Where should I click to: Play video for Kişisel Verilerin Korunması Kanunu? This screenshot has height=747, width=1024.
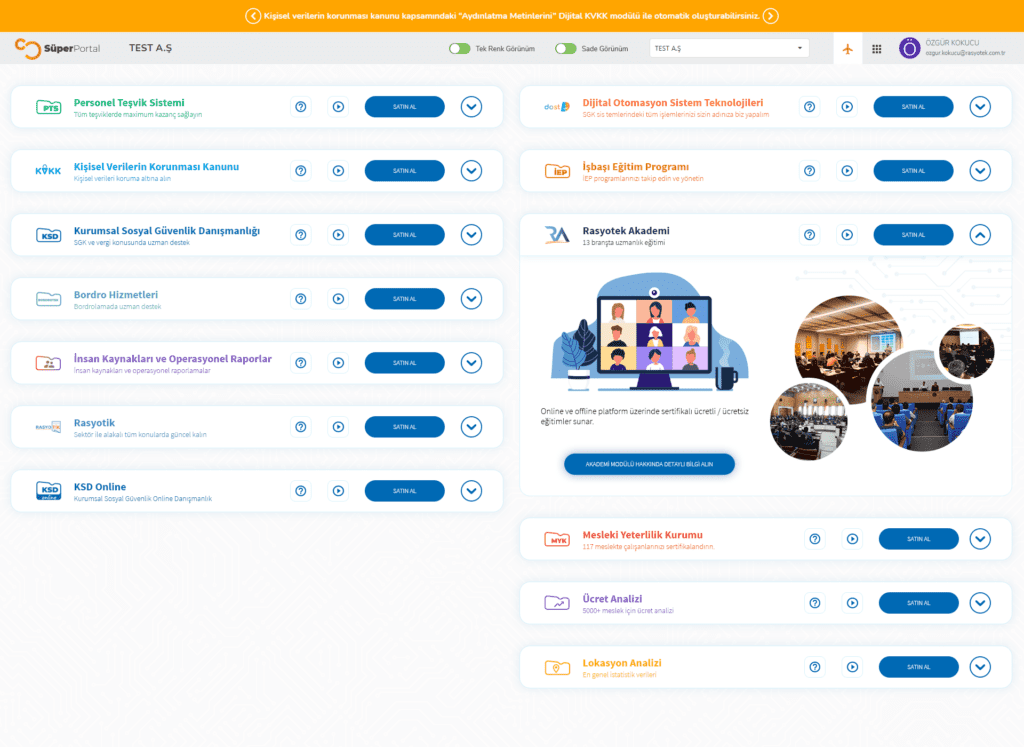(338, 170)
